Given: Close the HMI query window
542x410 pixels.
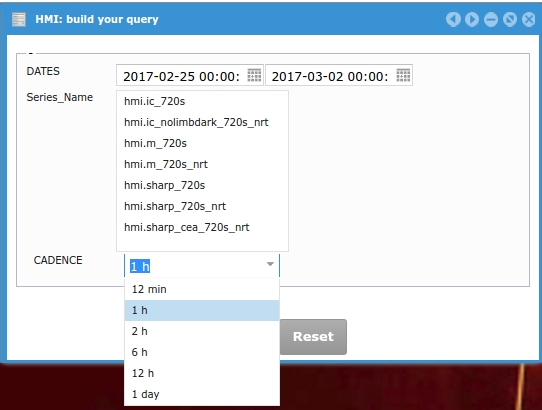Looking at the screenshot, I should (x=529, y=19).
